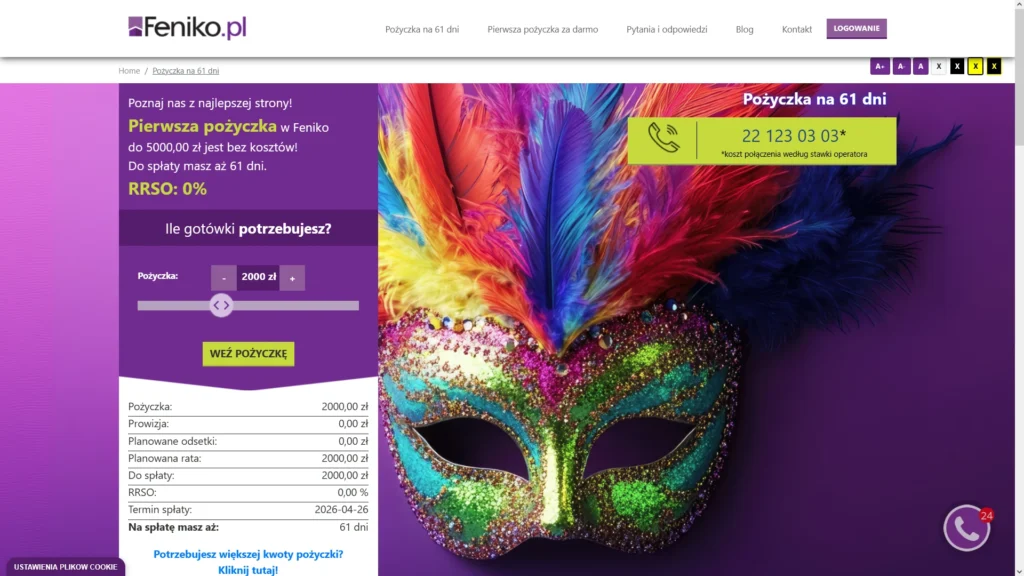Image resolution: width=1024 pixels, height=576 pixels.
Task: Open Pytania i odpowiedzi menu item
Action: [x=667, y=29]
